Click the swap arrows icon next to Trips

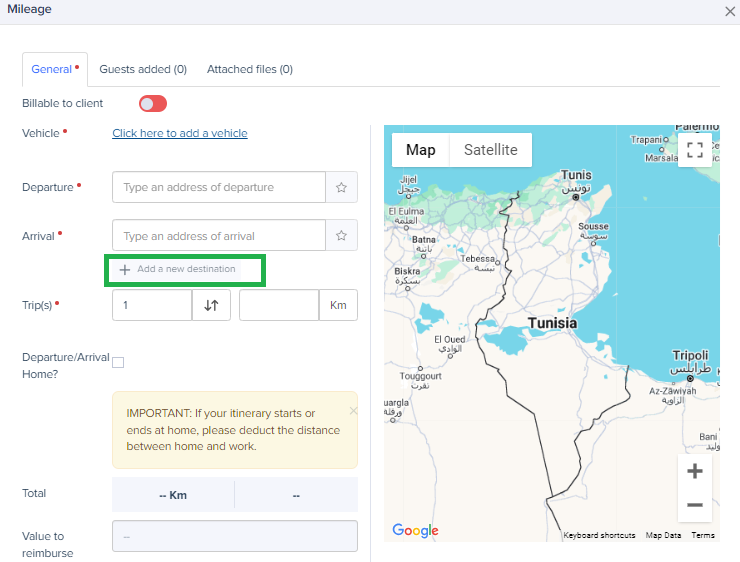[x=211, y=305]
